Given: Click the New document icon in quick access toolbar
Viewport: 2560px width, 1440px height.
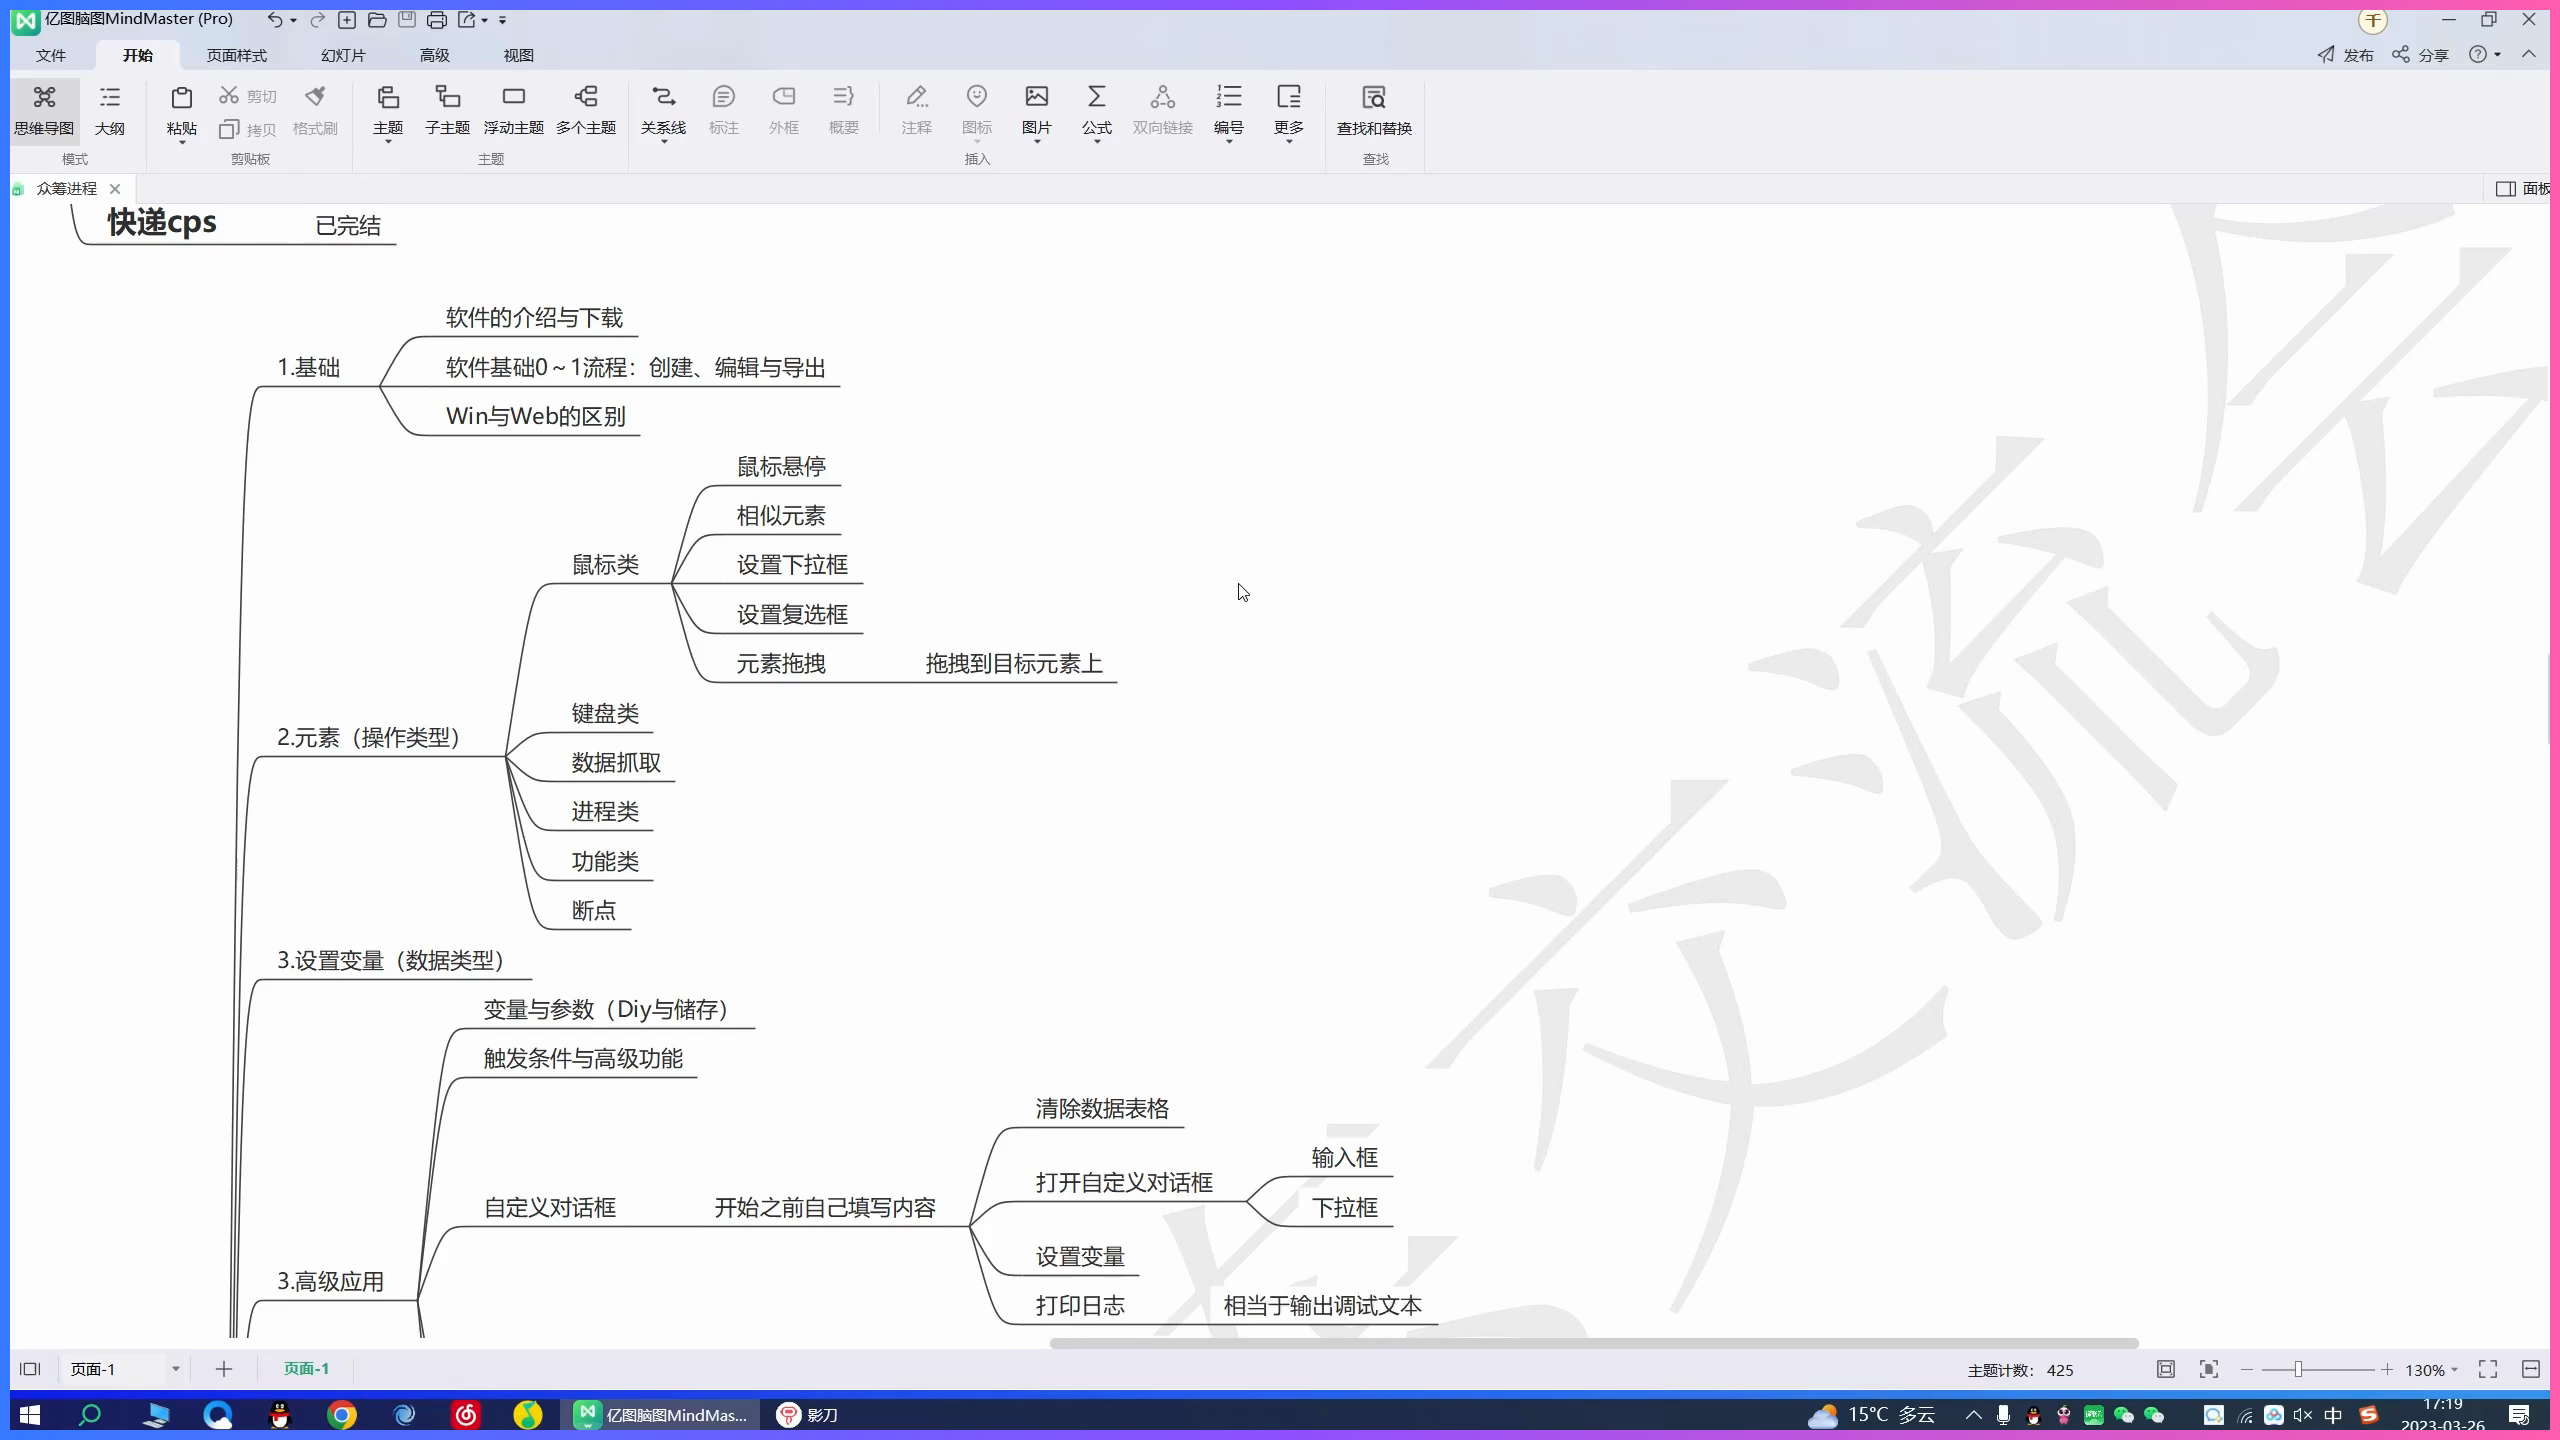Looking at the screenshot, I should (x=347, y=19).
